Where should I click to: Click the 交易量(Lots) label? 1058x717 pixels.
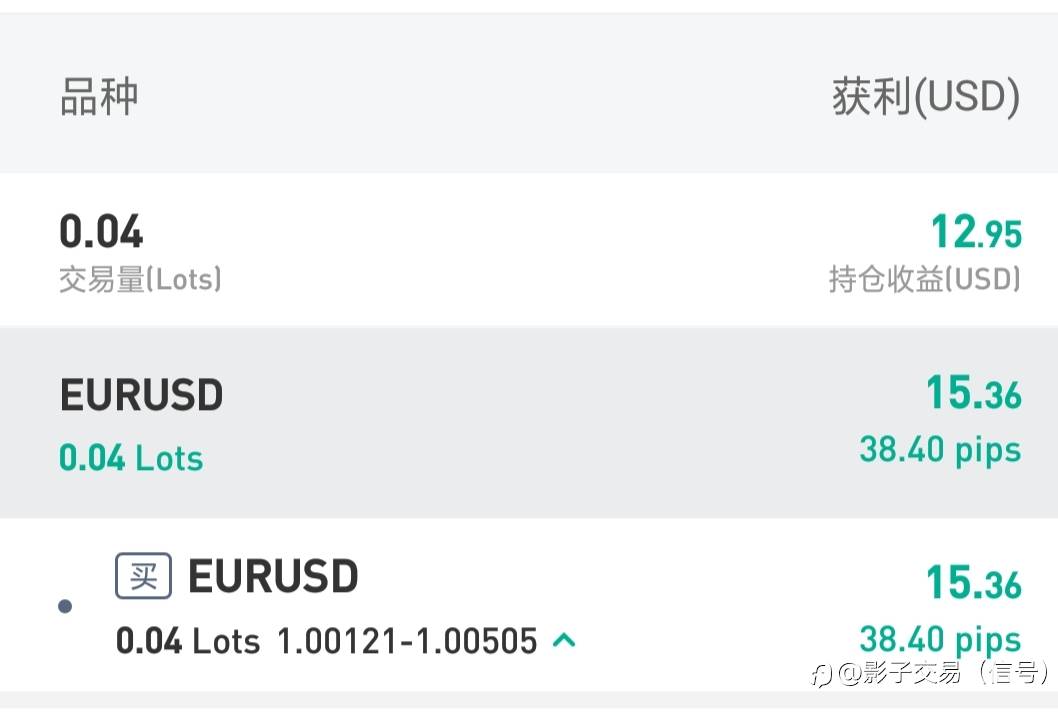point(140,280)
